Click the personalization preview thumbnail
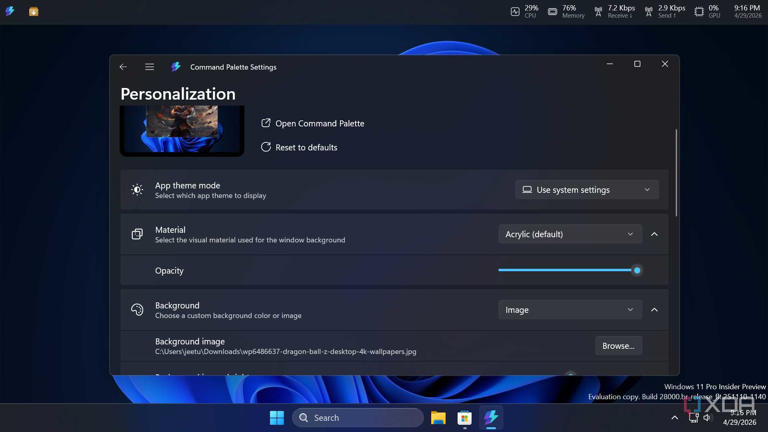 [x=182, y=130]
